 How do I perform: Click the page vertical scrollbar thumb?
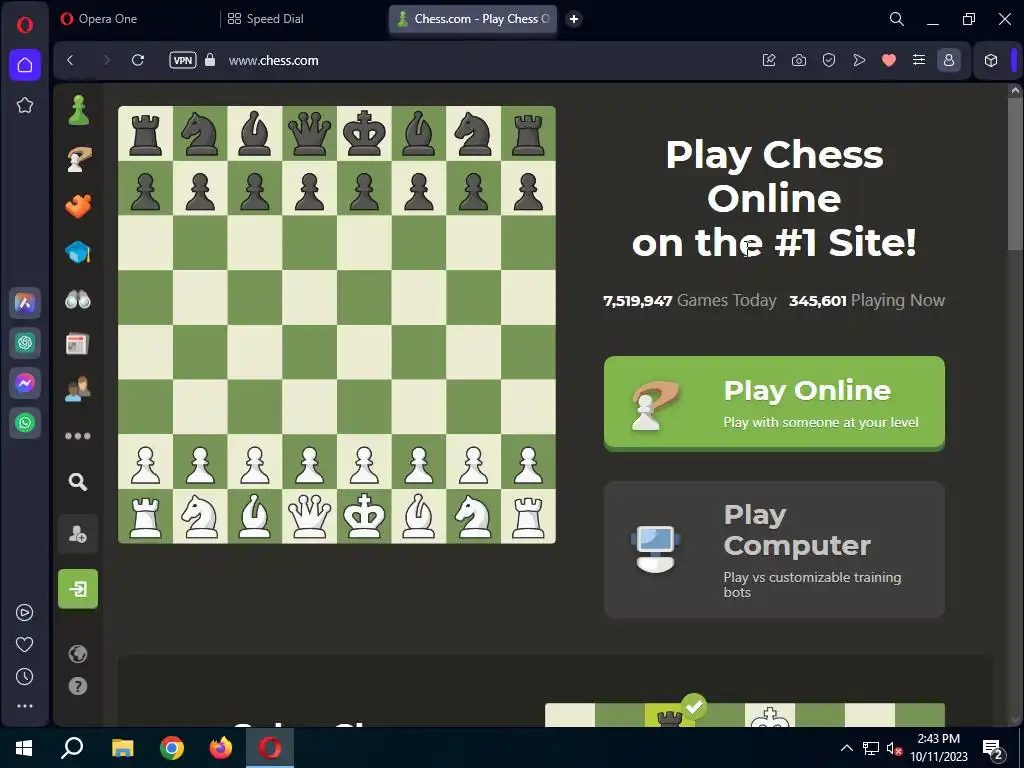[1015, 173]
